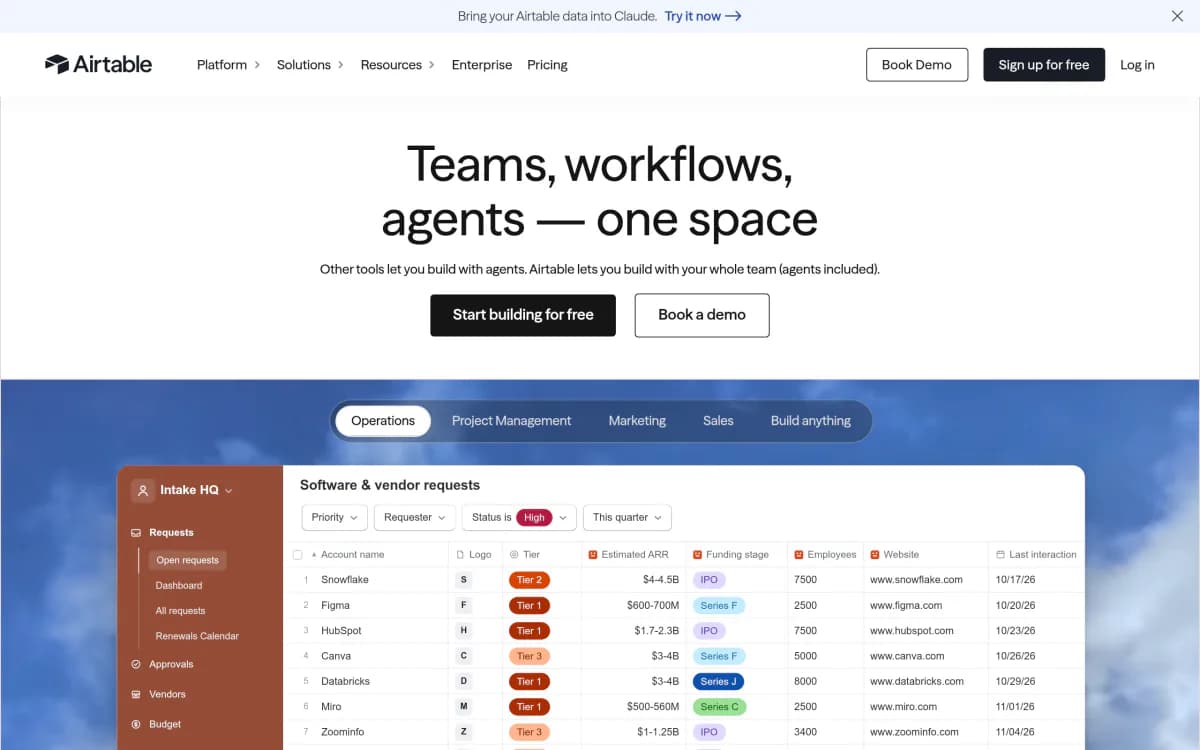Click the Estimated ARR column agent icon
This screenshot has width=1200, height=750.
point(593,554)
